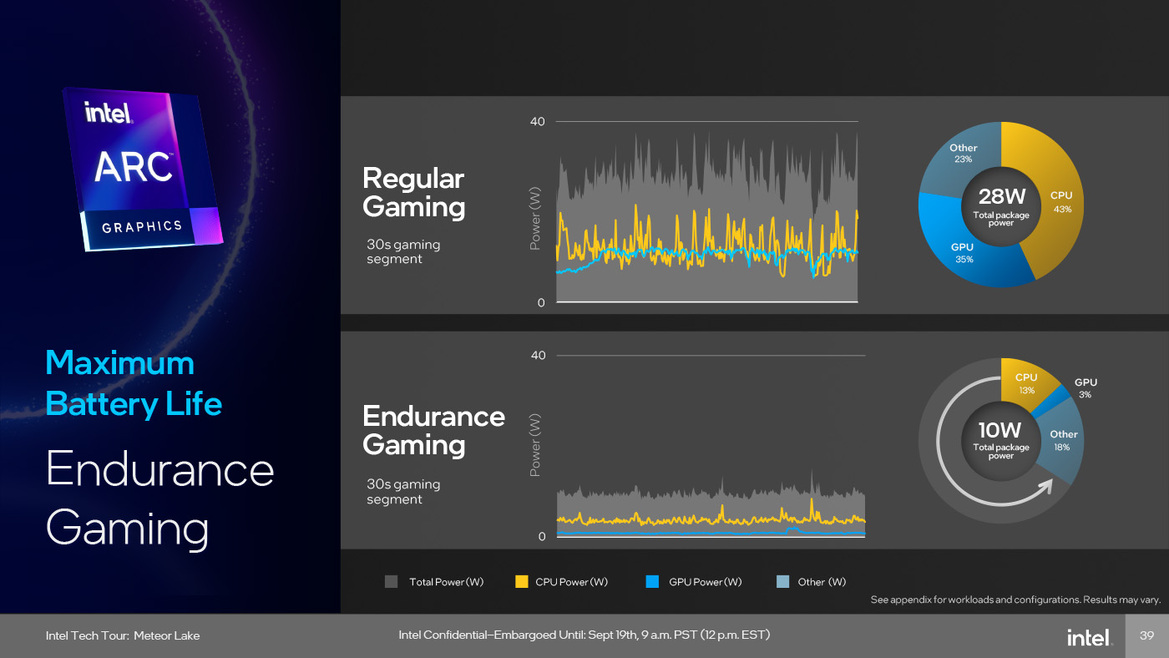
Task: Click '30s gaming segment' under Endurance Gaming
Action: [x=403, y=492]
